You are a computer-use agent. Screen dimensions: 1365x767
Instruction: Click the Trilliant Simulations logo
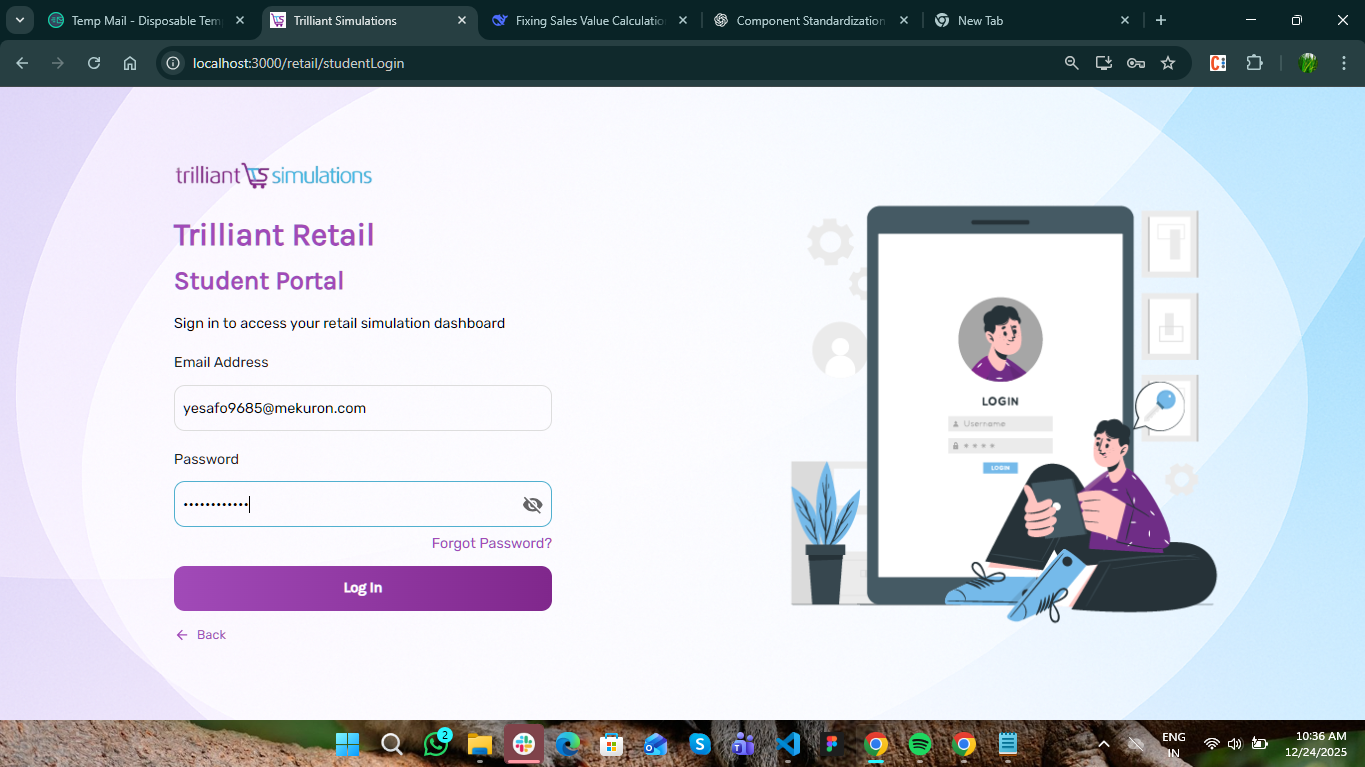[274, 176]
